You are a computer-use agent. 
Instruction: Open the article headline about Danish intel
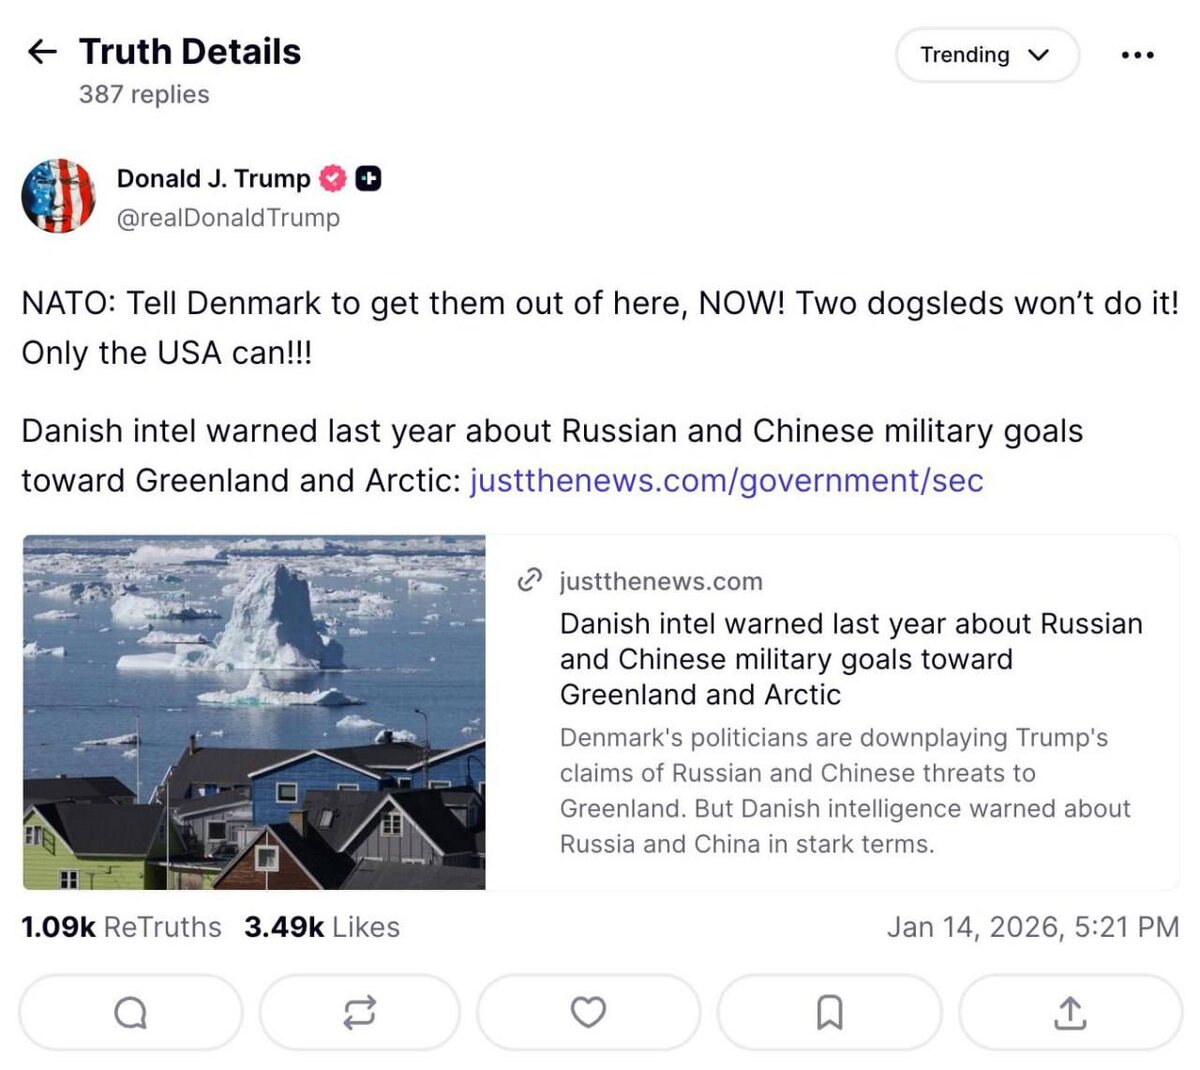coord(851,659)
